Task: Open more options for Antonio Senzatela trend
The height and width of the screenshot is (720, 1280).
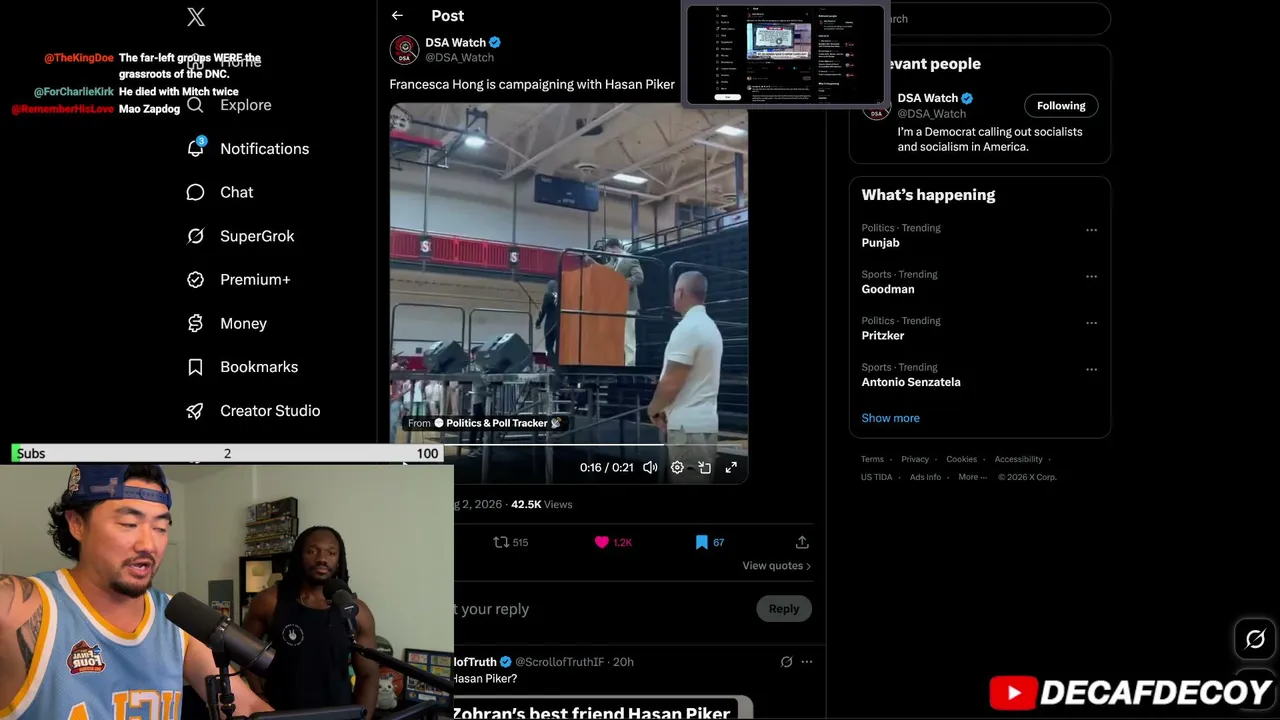Action: [x=1092, y=369]
